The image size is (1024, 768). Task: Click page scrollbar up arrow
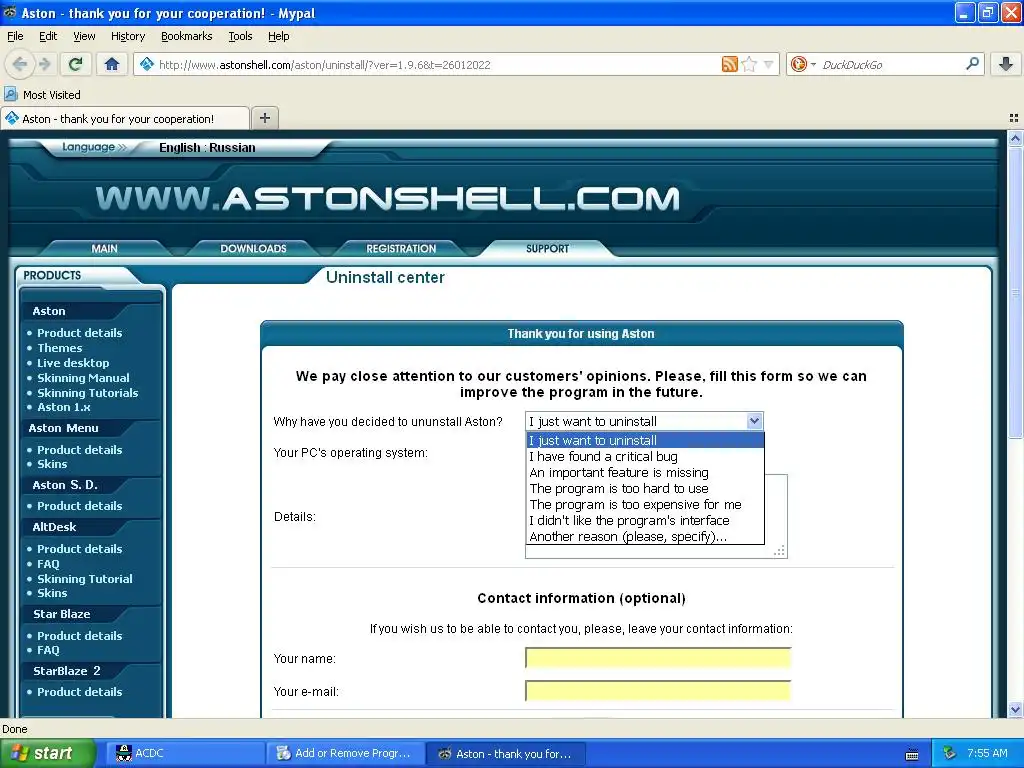[x=1015, y=138]
